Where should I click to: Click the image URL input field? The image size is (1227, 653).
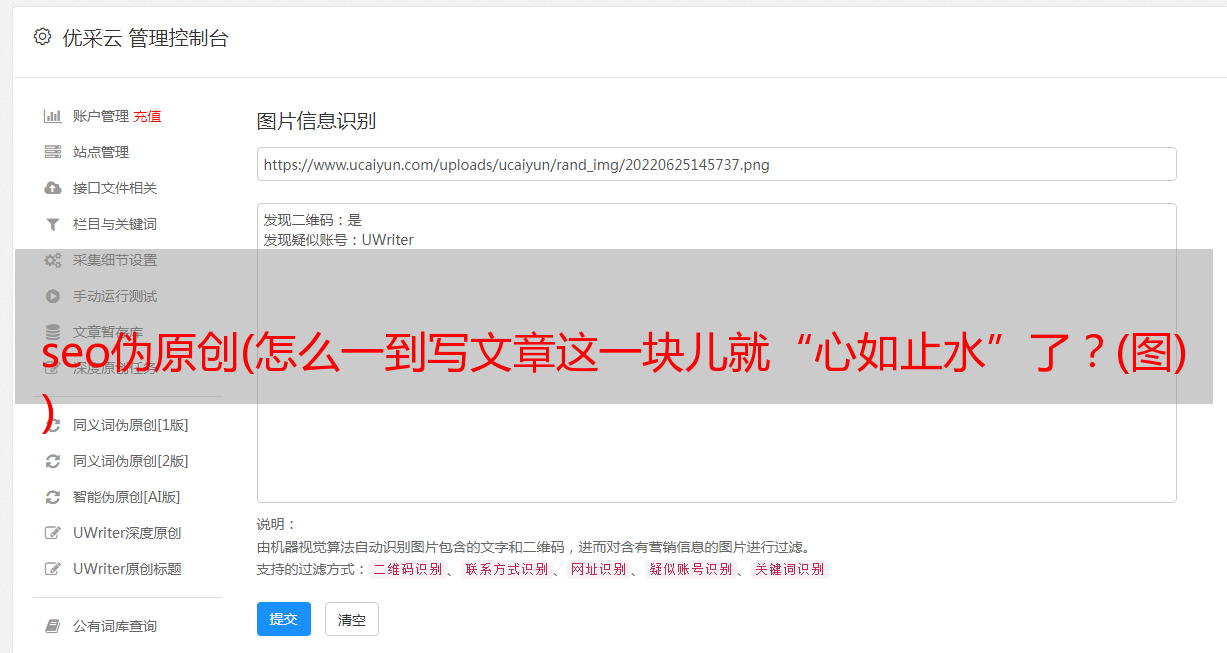click(x=716, y=164)
